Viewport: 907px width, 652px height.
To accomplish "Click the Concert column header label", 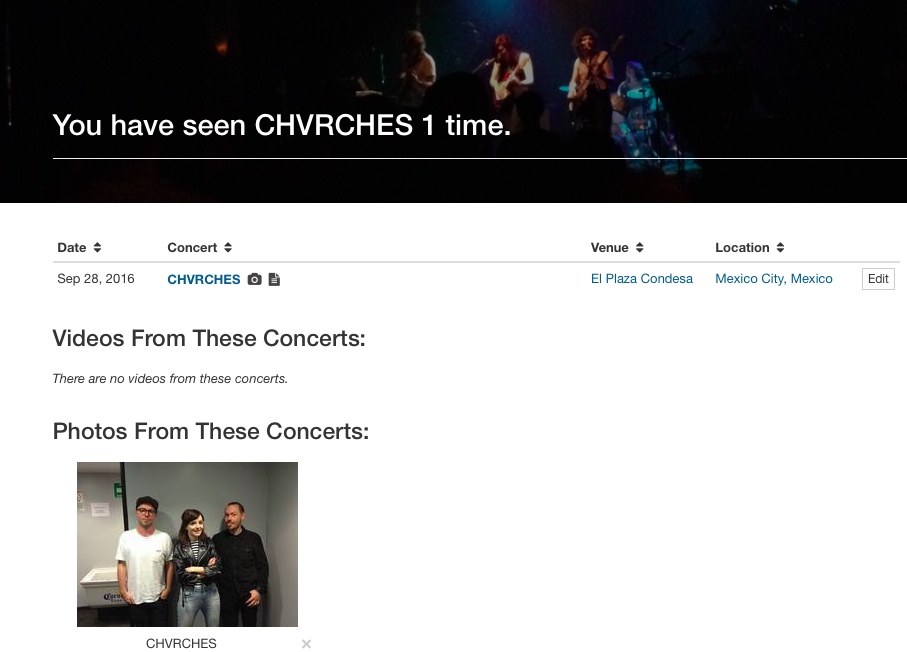I will (x=192, y=248).
